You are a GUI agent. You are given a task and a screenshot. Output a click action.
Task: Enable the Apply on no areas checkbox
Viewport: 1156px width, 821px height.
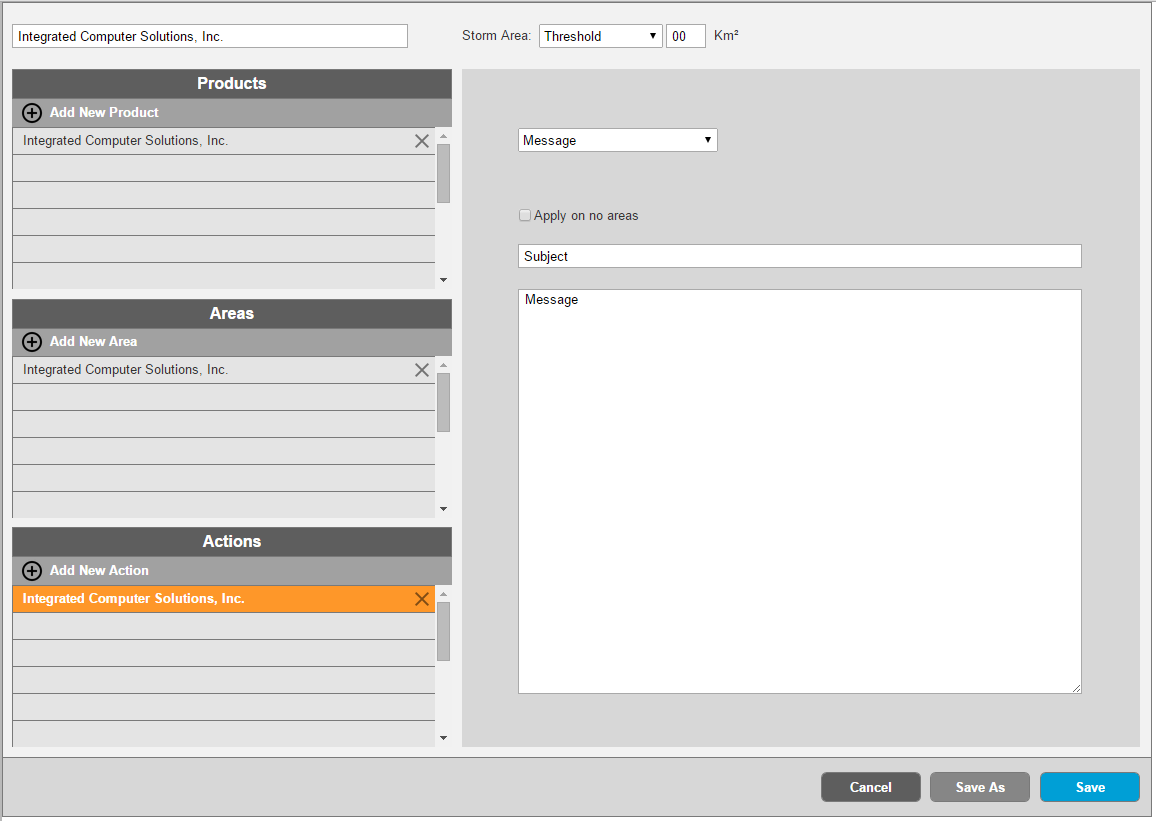coord(525,215)
